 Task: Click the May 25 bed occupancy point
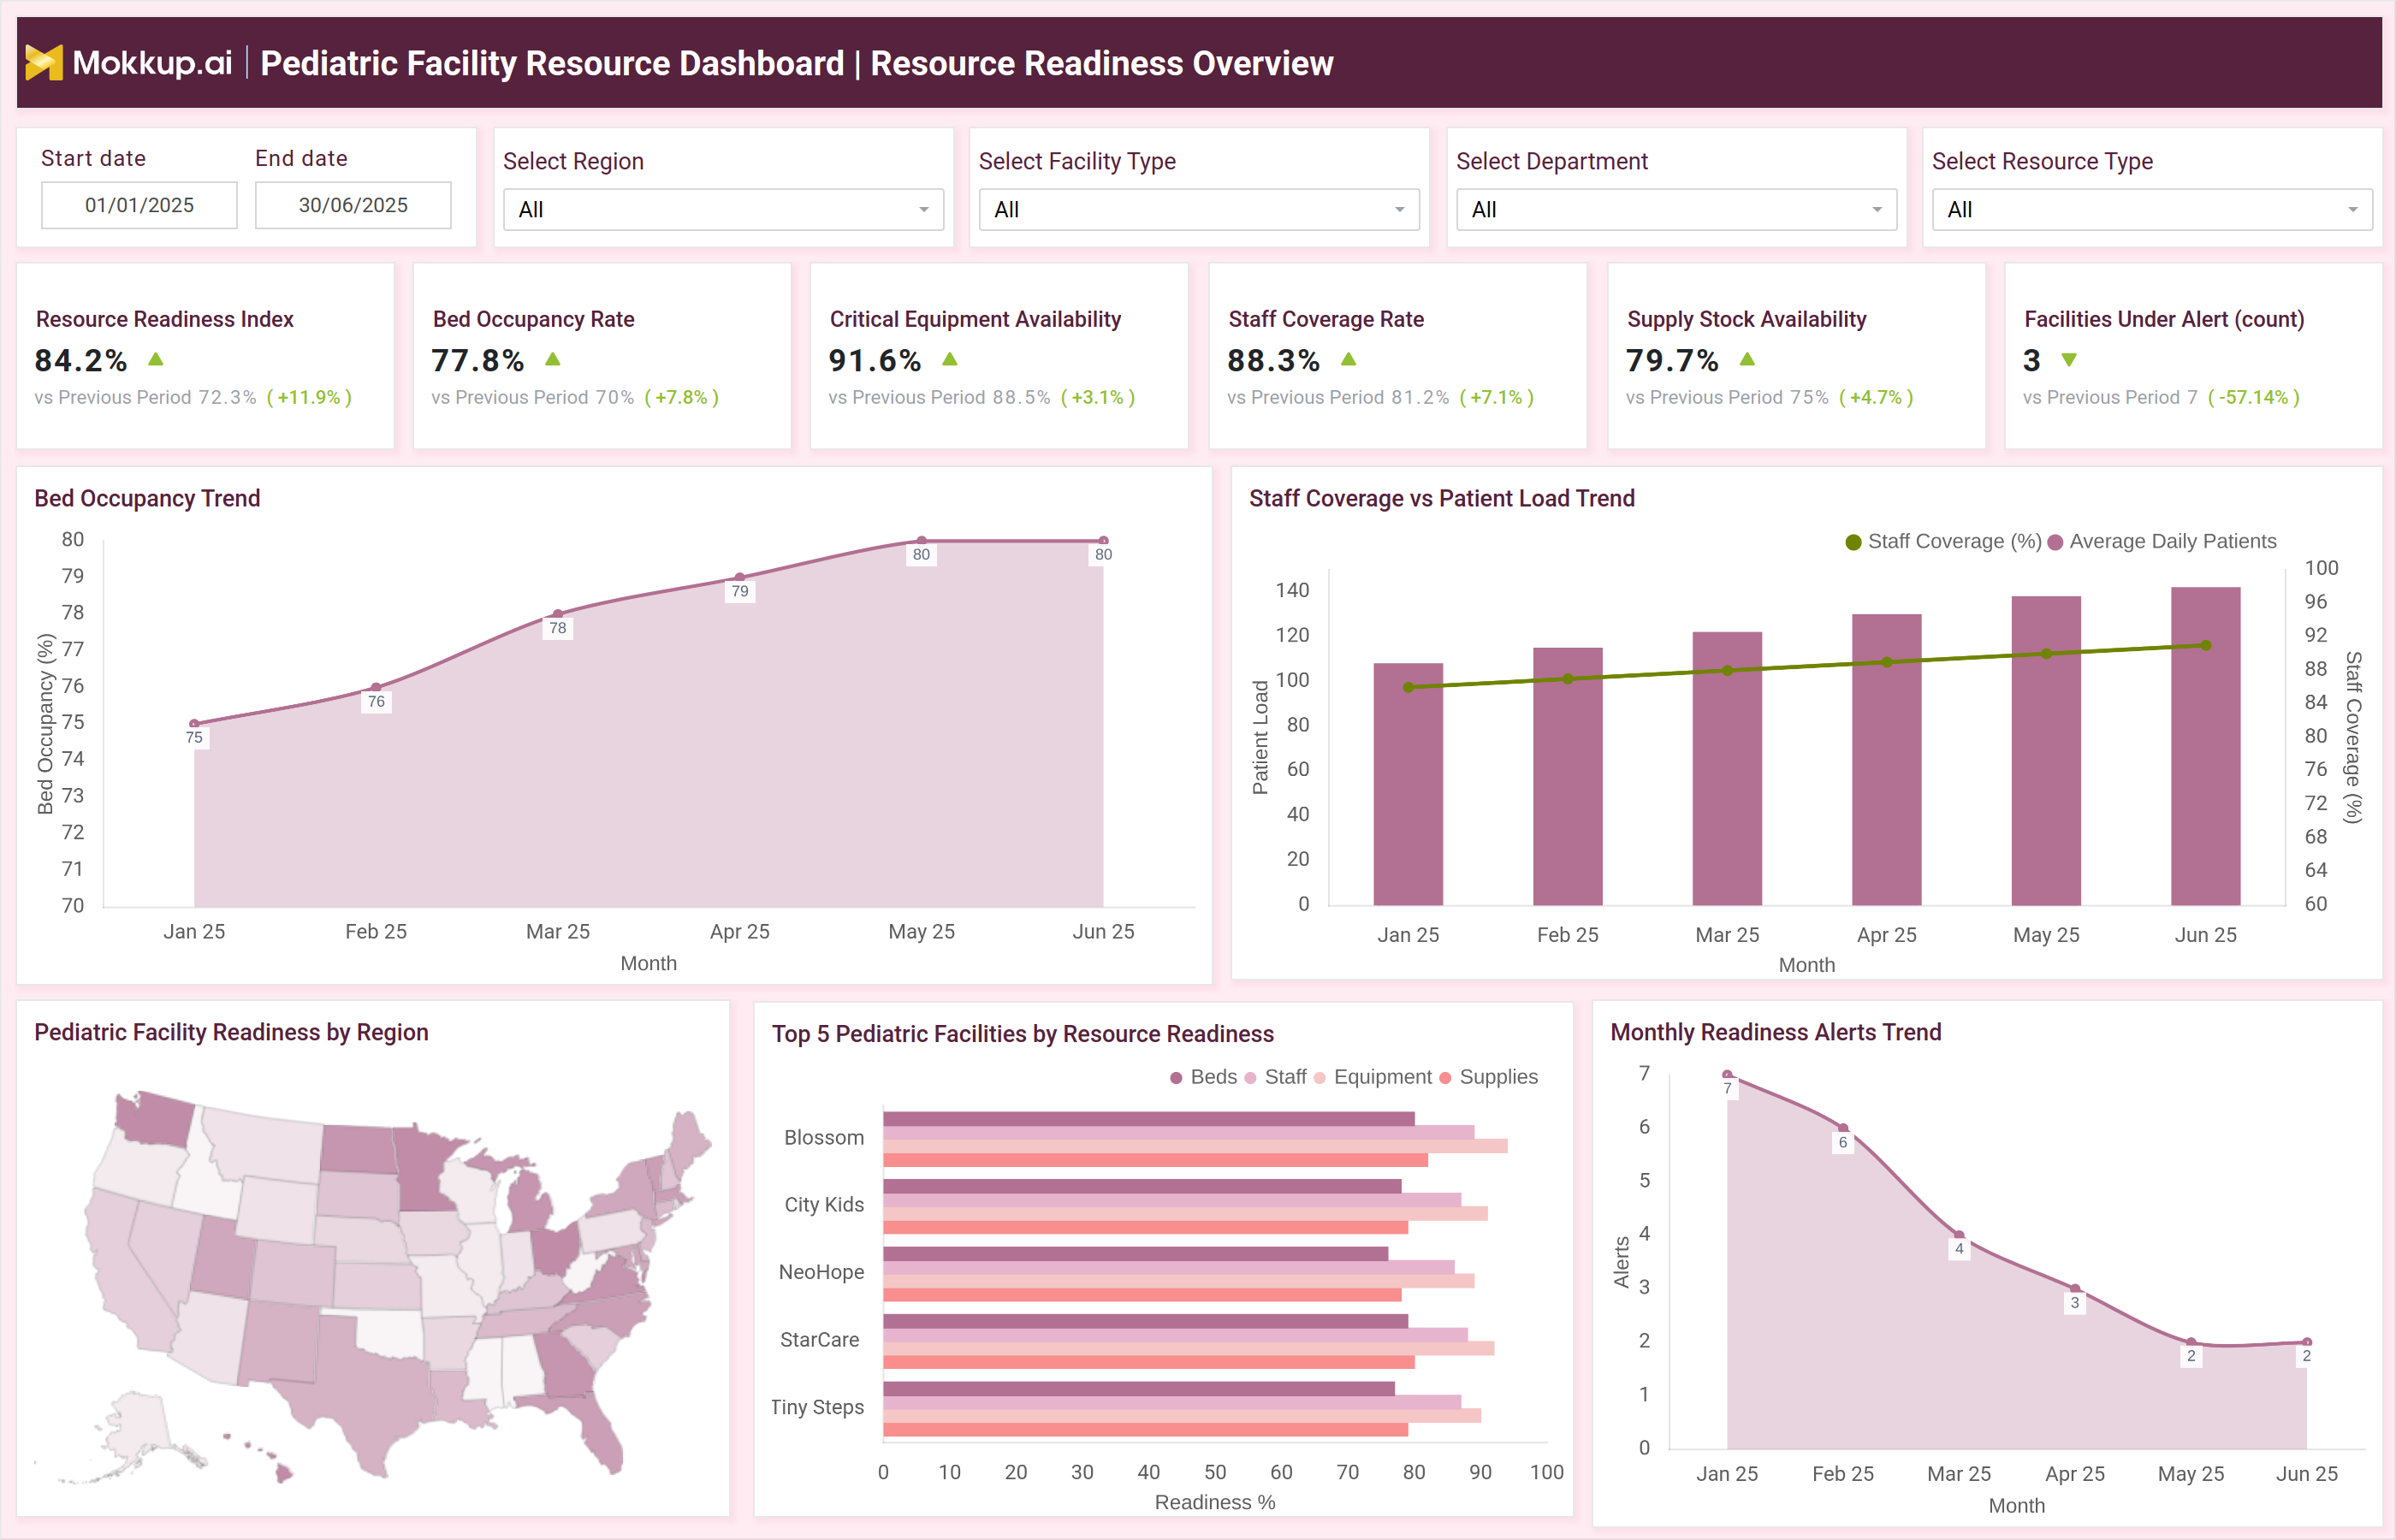922,541
